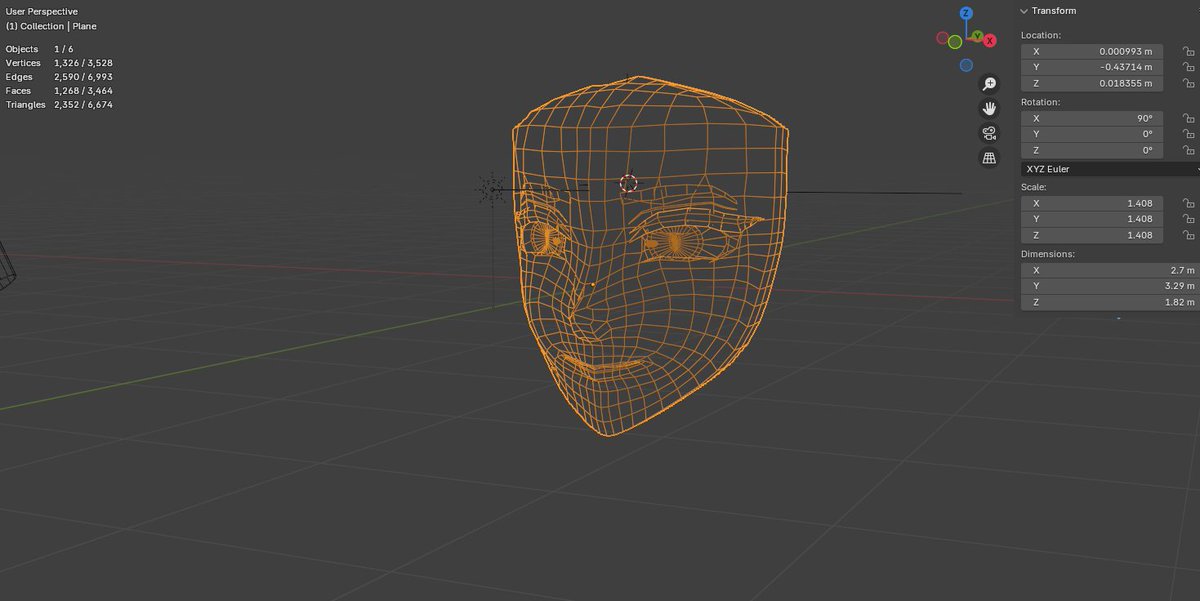Click the Dimensions Z field 1.82 m
The width and height of the screenshot is (1200, 601).
[1110, 302]
